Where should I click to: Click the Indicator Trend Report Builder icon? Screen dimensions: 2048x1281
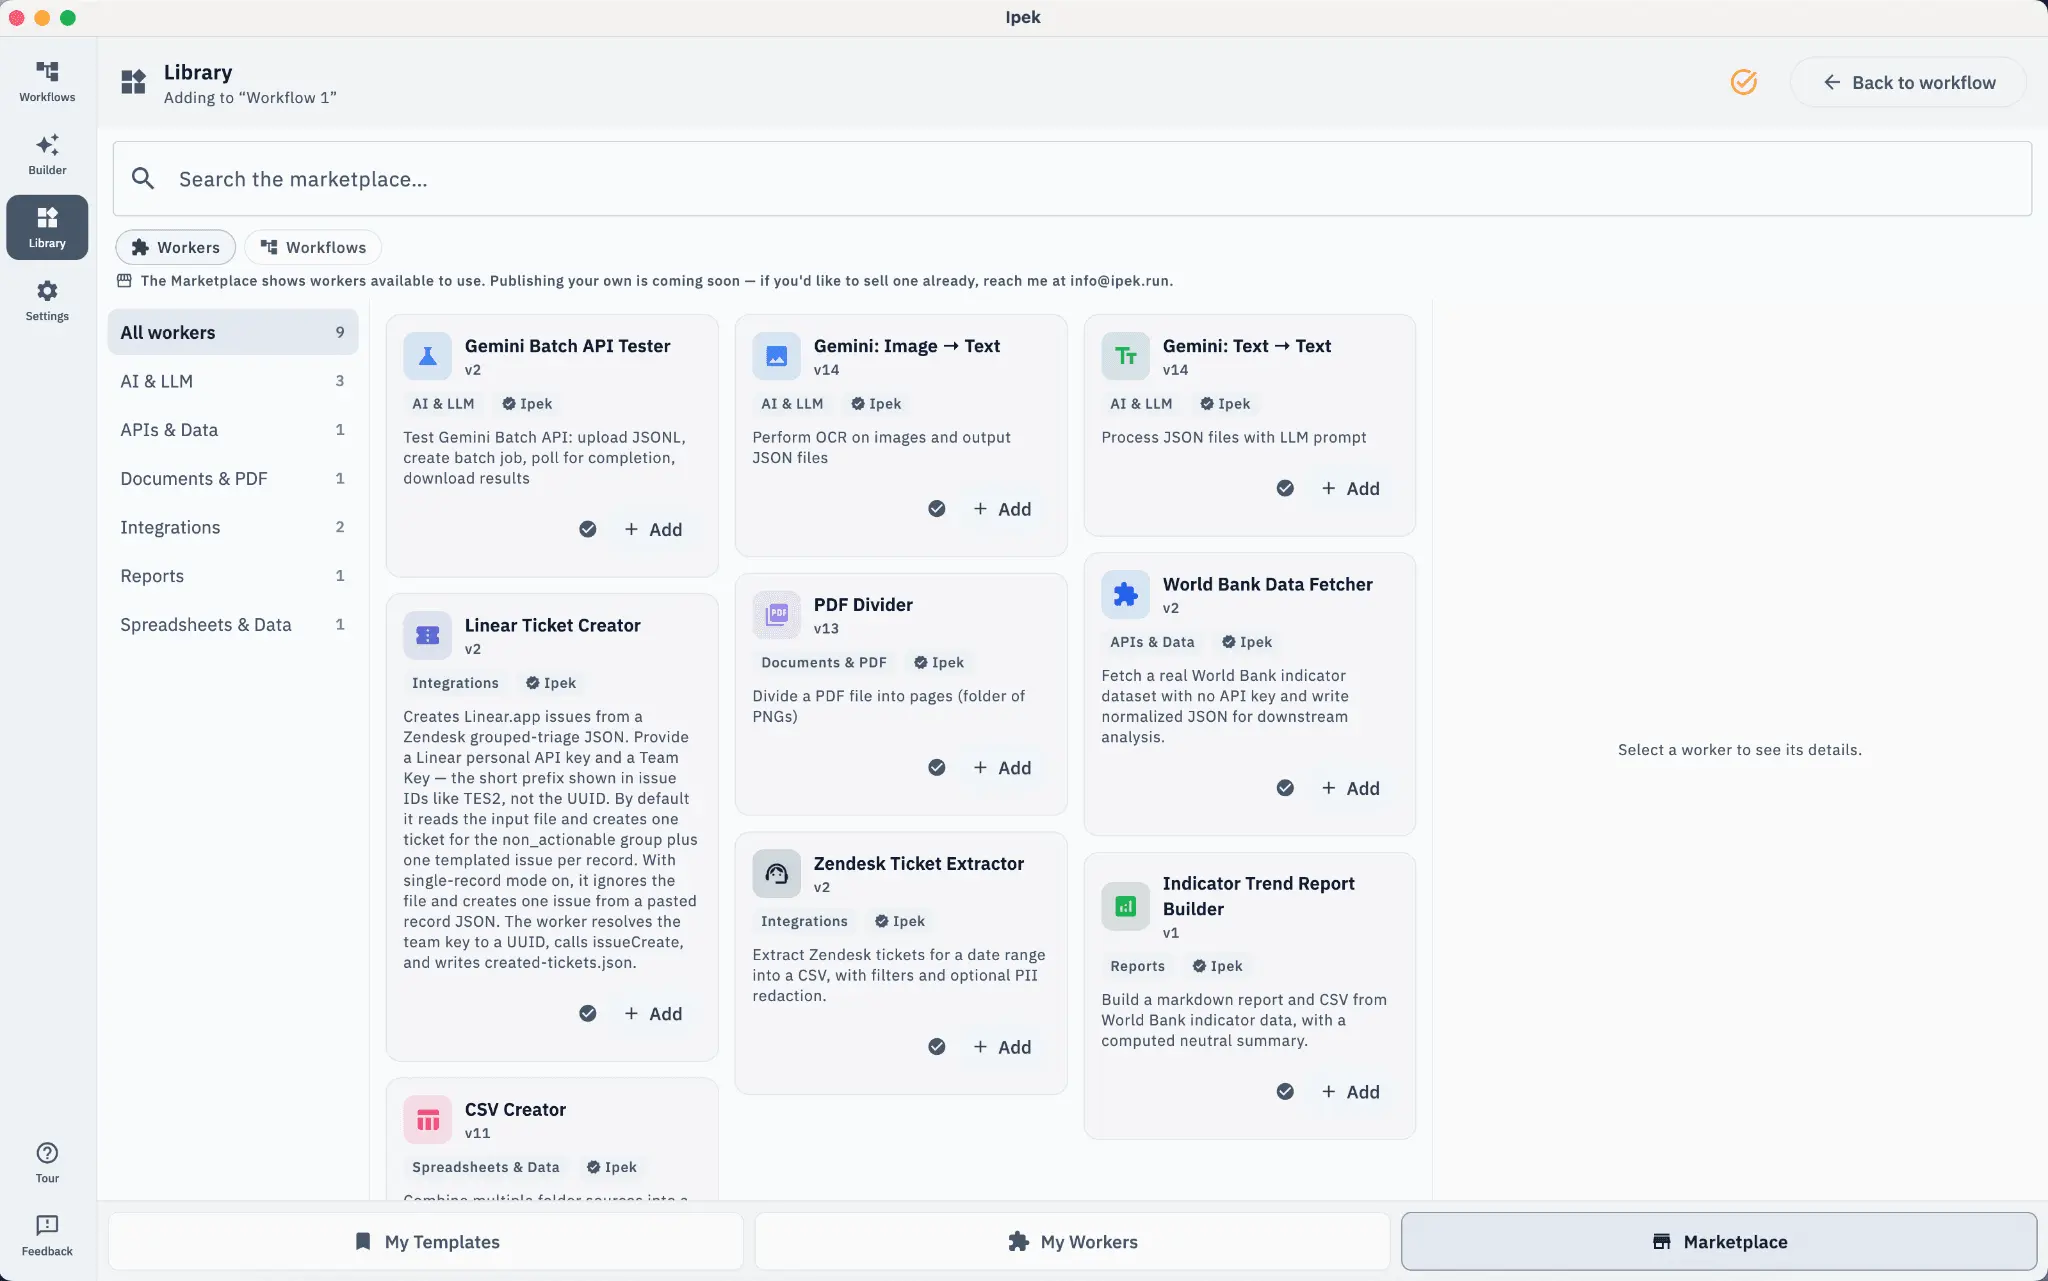1125,906
